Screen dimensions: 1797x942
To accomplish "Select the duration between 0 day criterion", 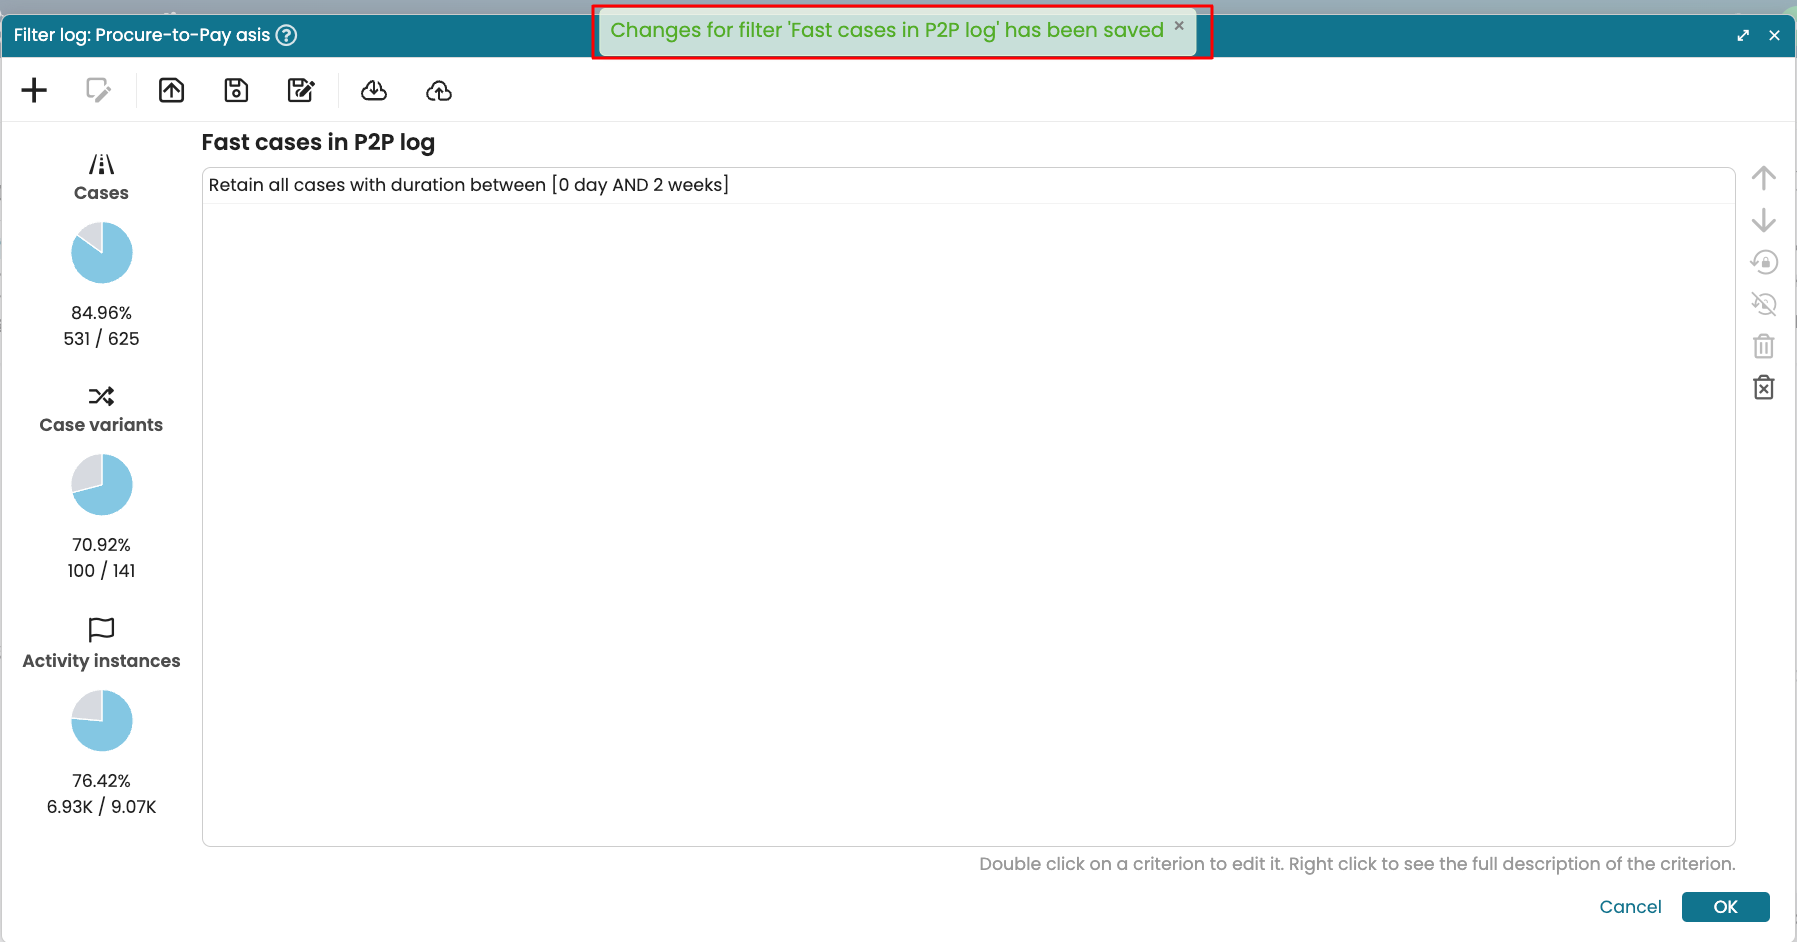I will (468, 185).
